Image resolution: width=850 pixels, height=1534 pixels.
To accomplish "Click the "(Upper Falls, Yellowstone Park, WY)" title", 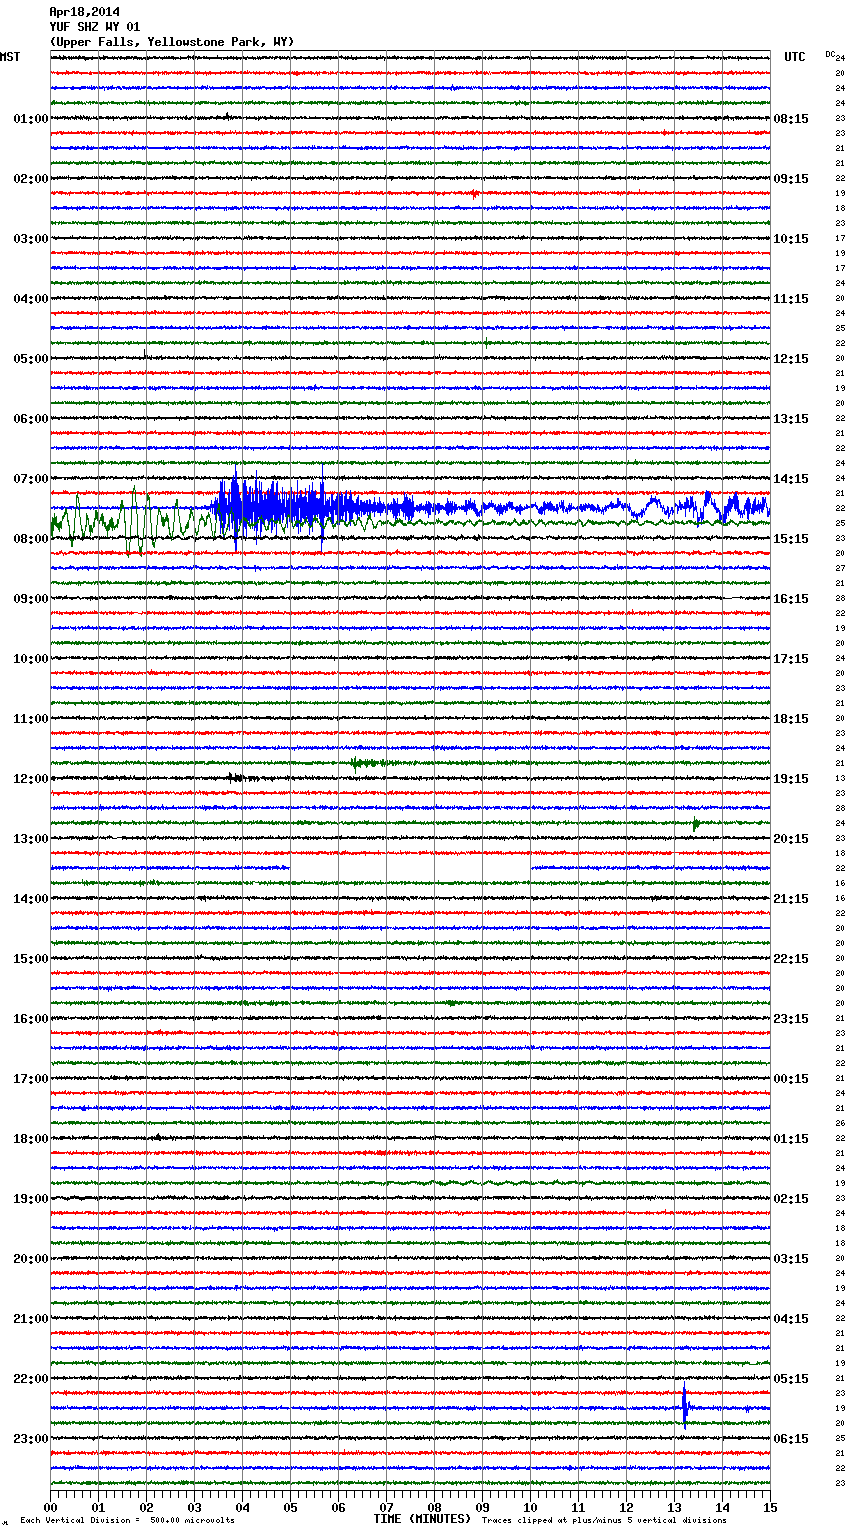I will 172,42.
